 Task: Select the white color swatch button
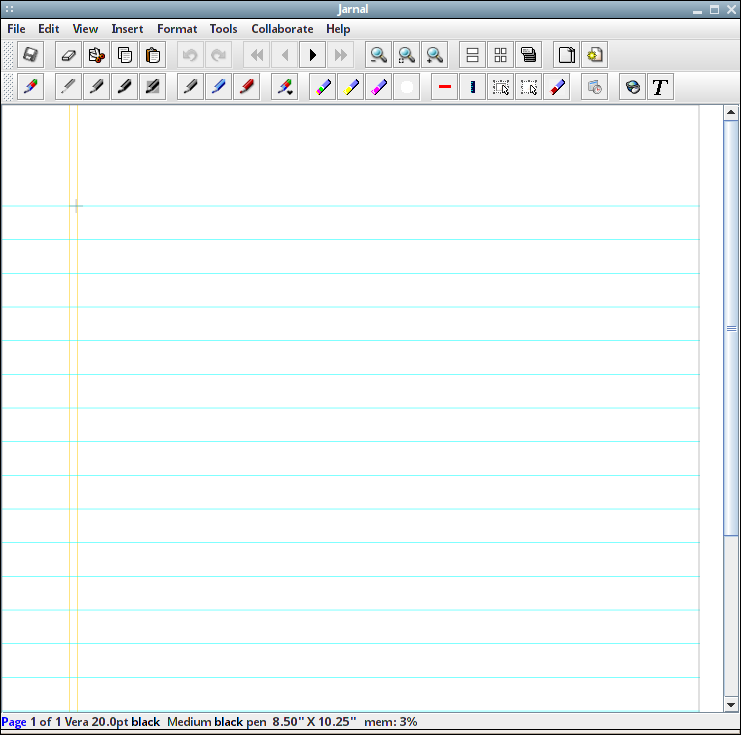[406, 86]
